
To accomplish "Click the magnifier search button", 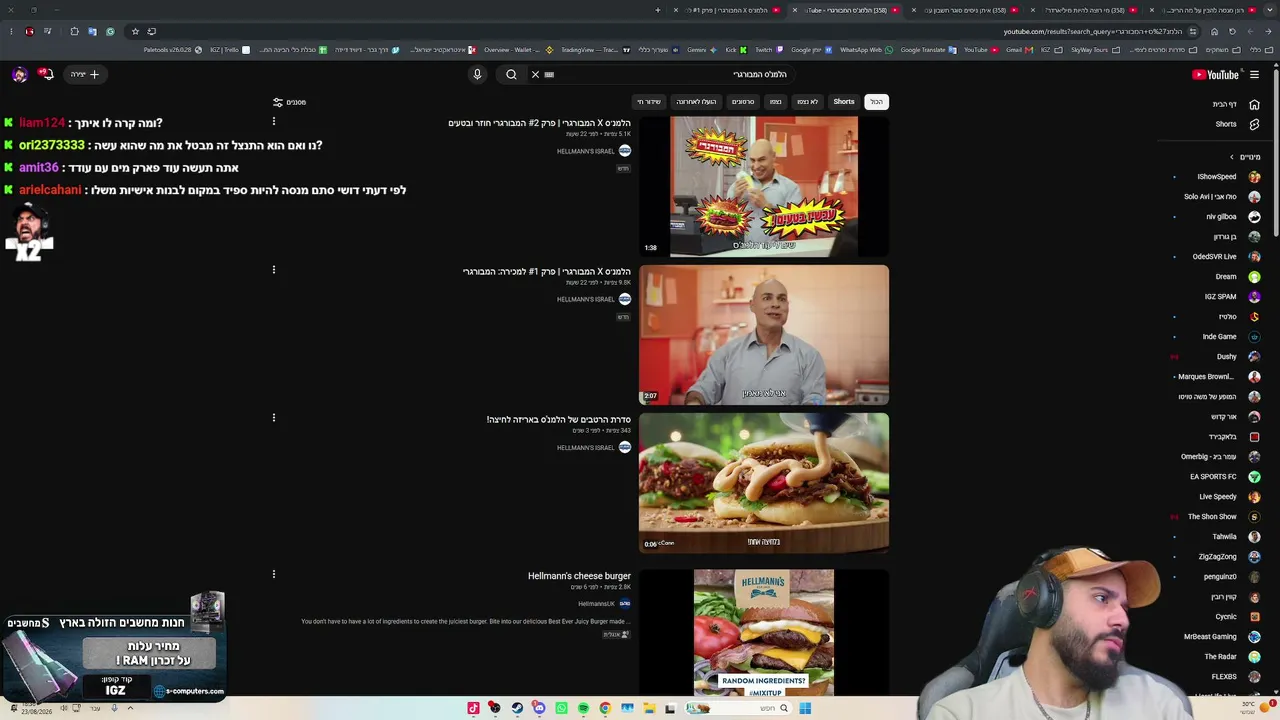I will click(511, 74).
